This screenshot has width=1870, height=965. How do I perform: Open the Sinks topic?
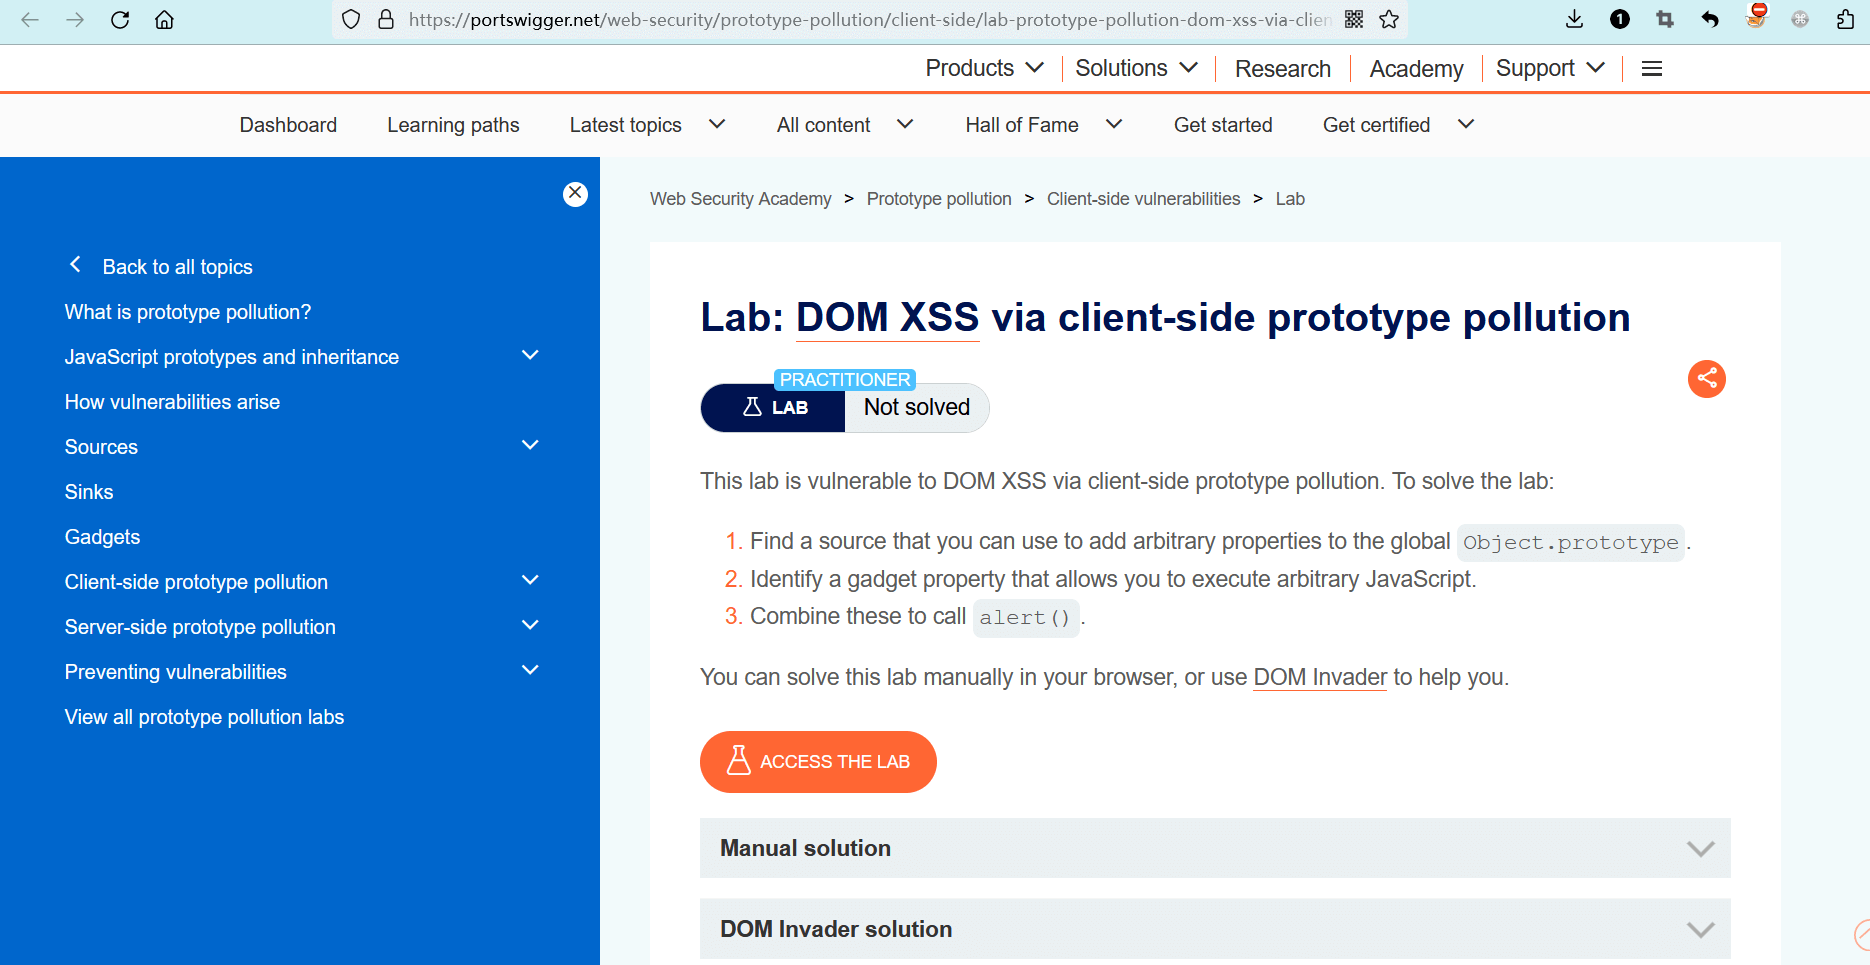pos(89,492)
